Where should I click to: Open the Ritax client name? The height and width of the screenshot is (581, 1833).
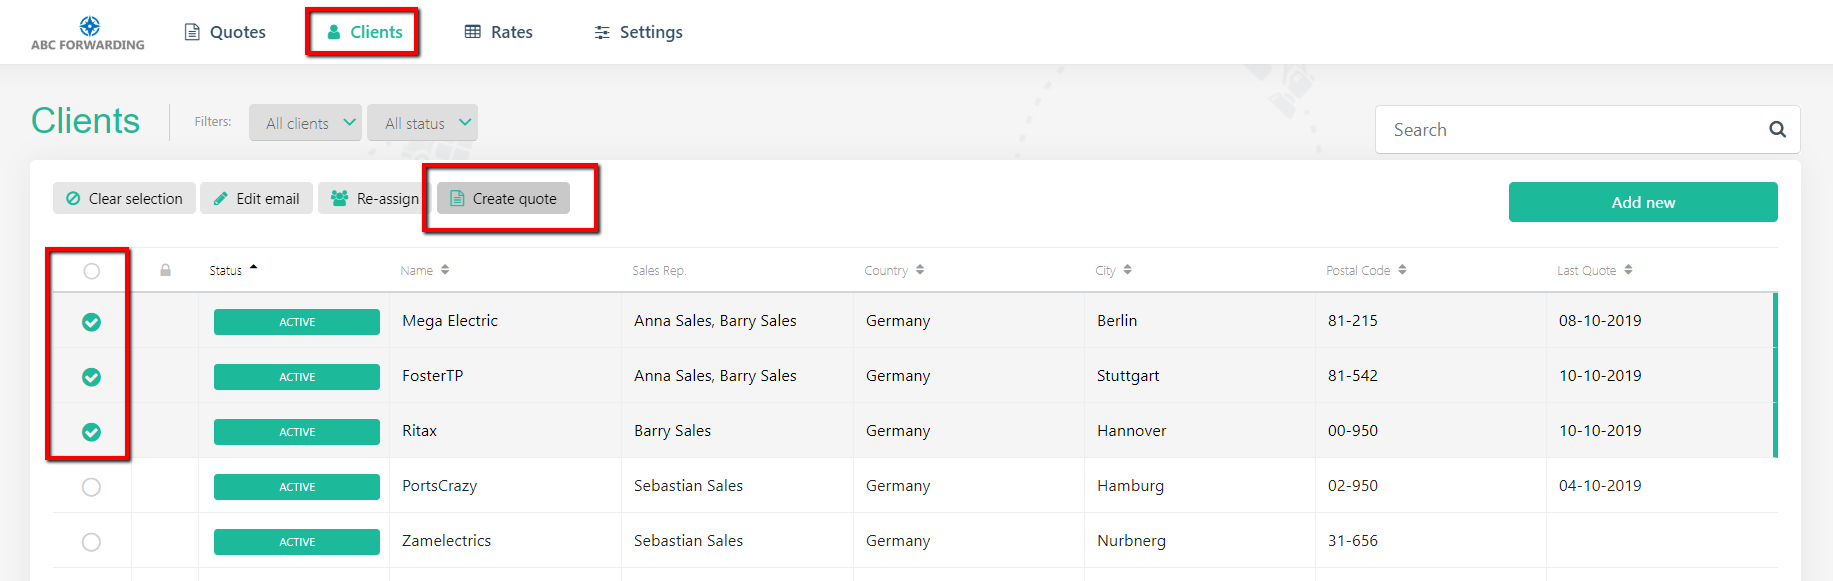tap(420, 431)
